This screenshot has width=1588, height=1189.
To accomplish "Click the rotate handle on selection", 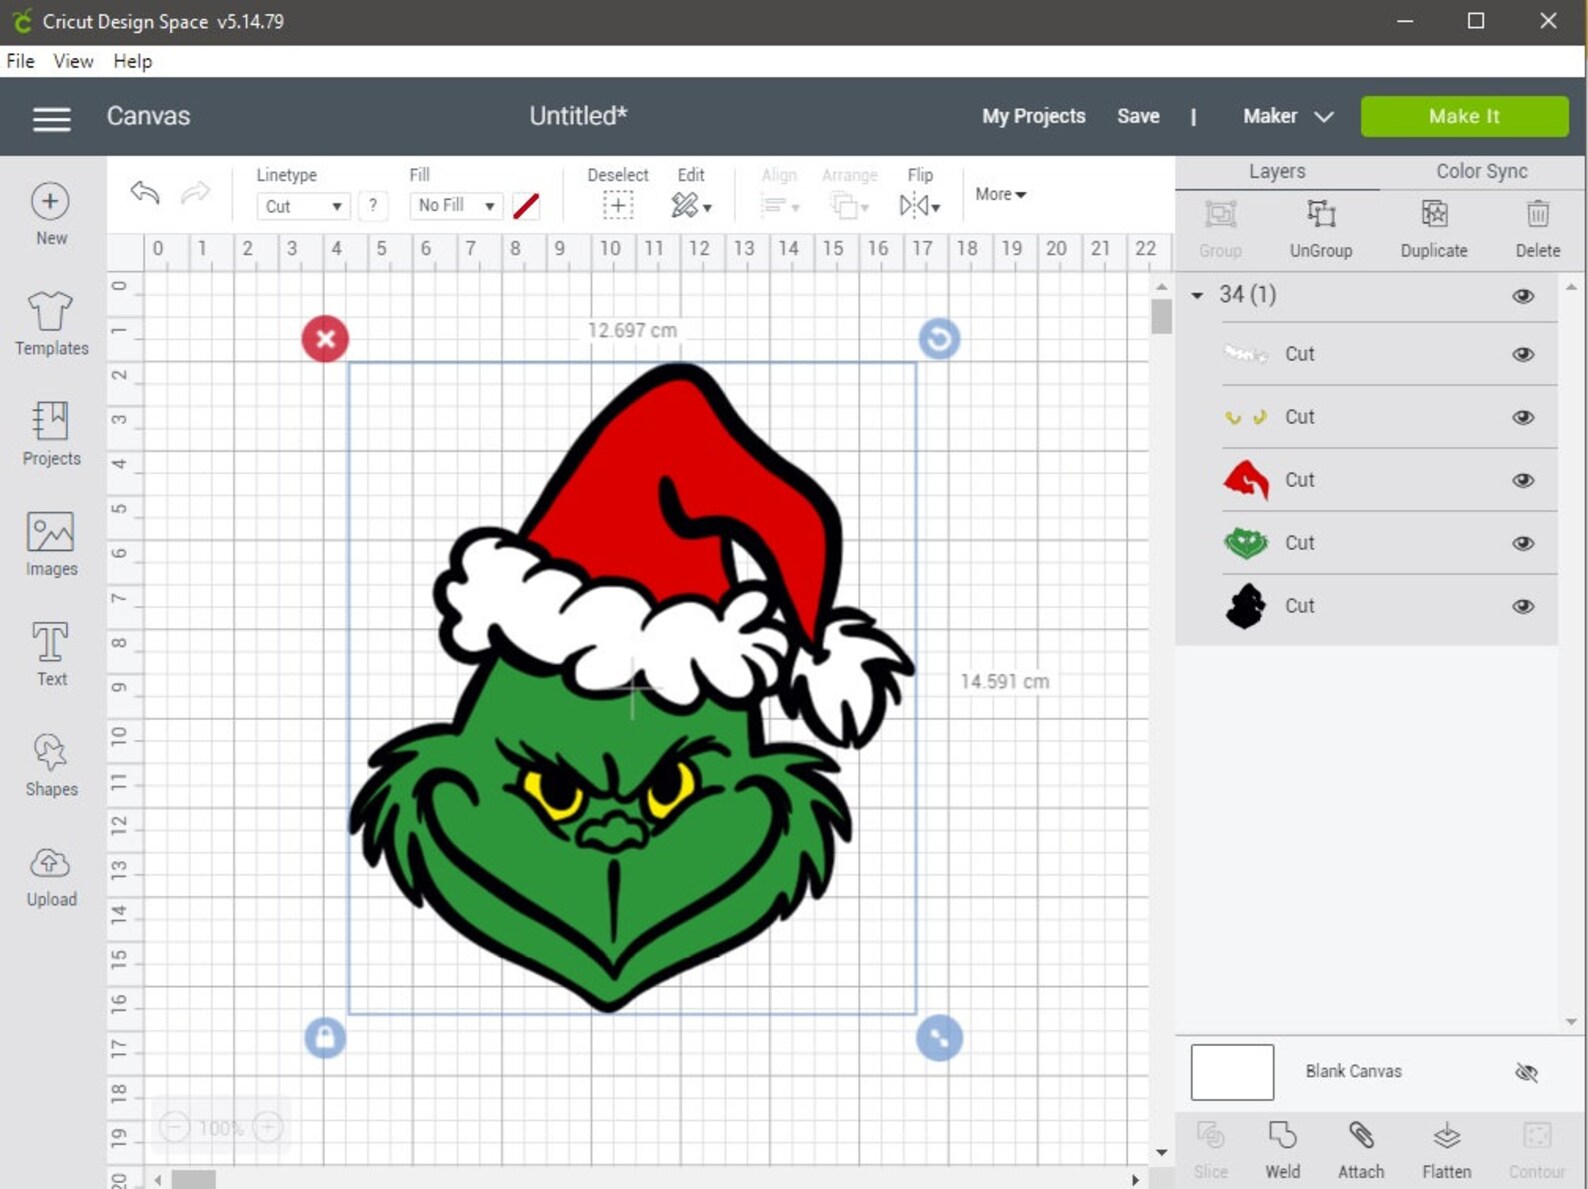I will 939,339.
